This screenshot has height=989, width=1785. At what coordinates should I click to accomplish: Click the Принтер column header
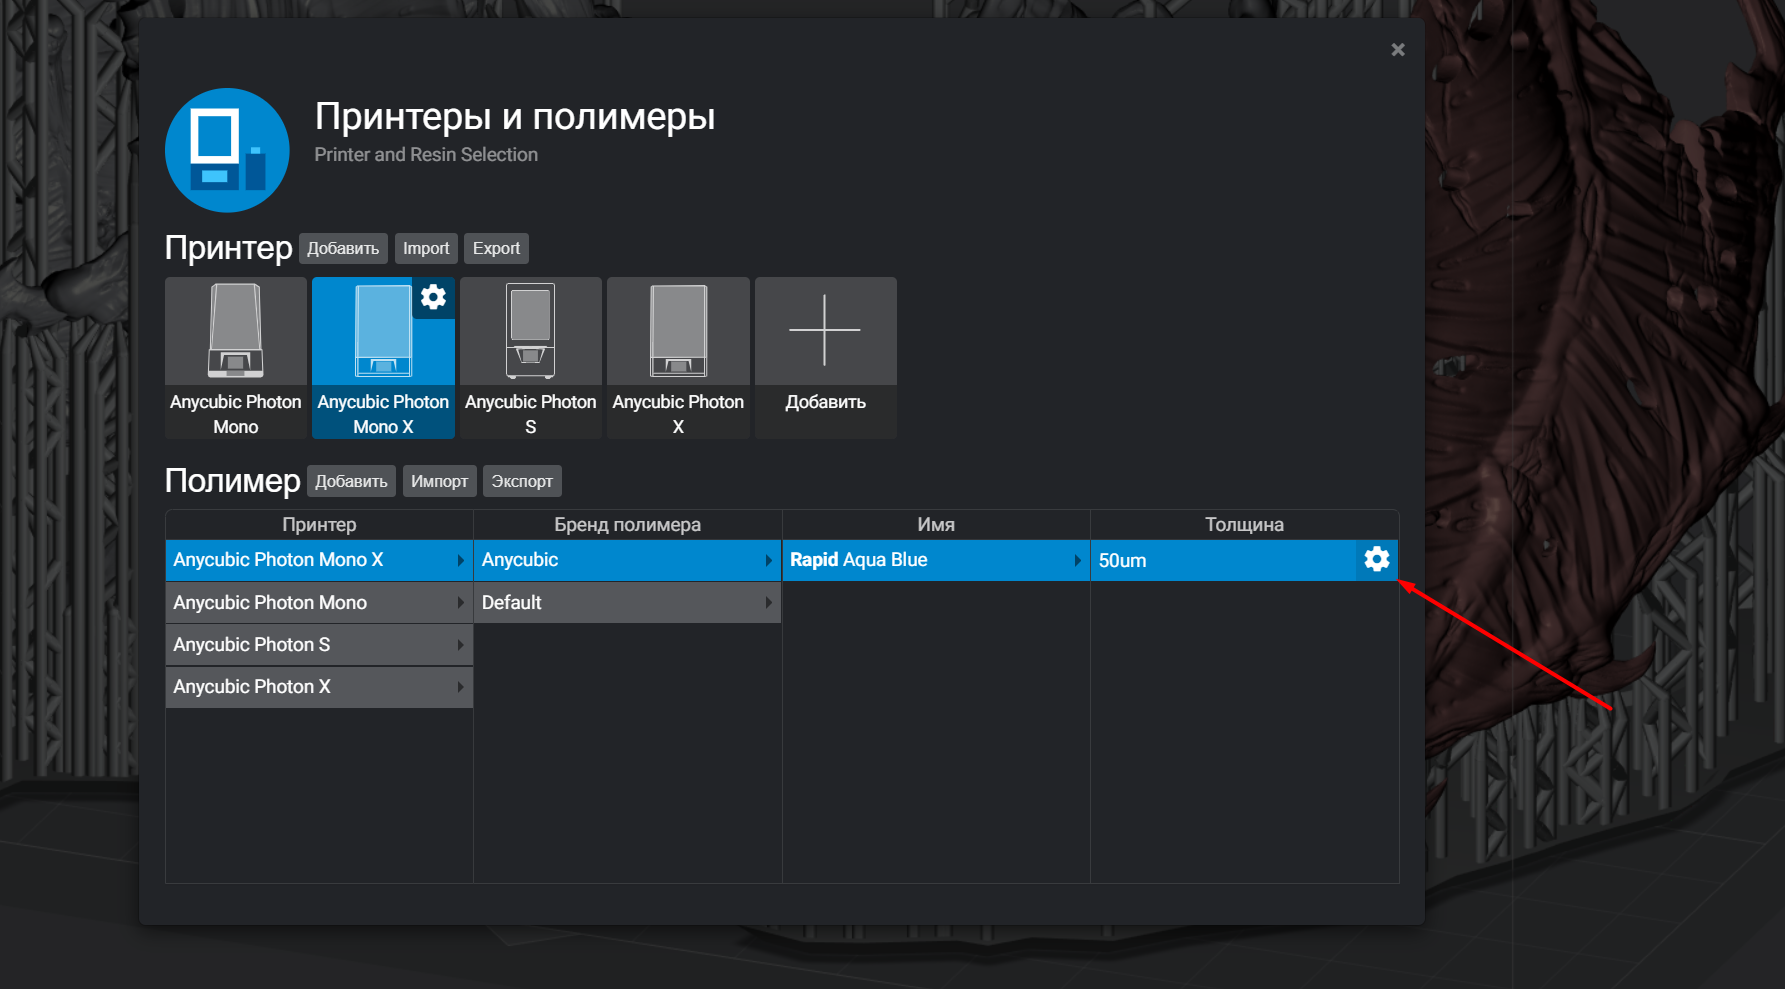(319, 525)
